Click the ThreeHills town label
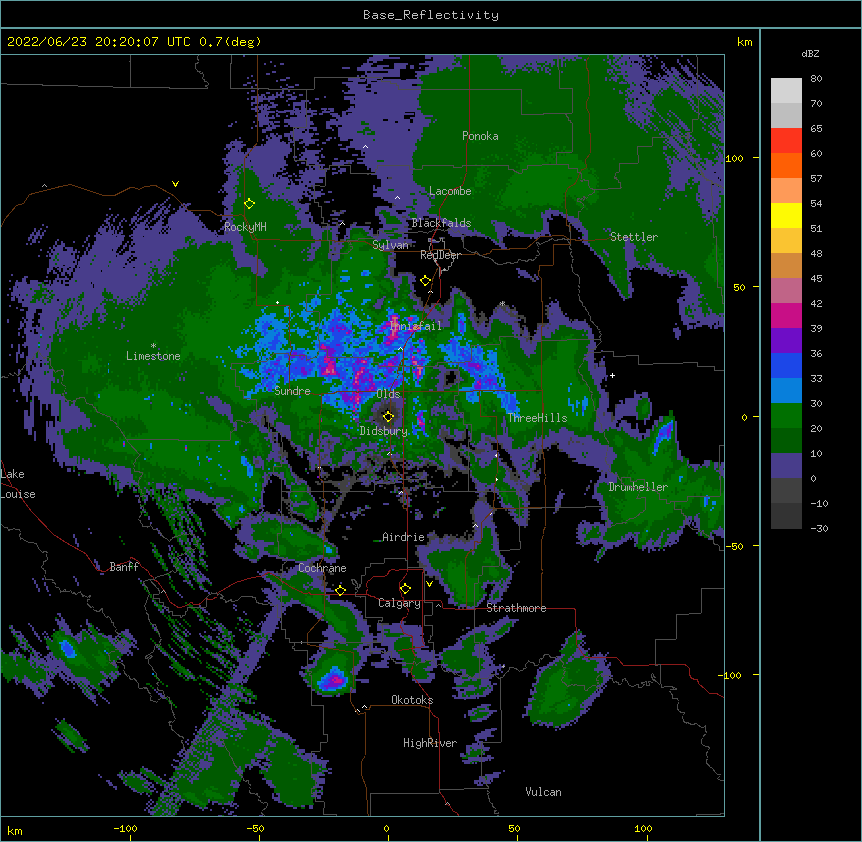 point(537,418)
